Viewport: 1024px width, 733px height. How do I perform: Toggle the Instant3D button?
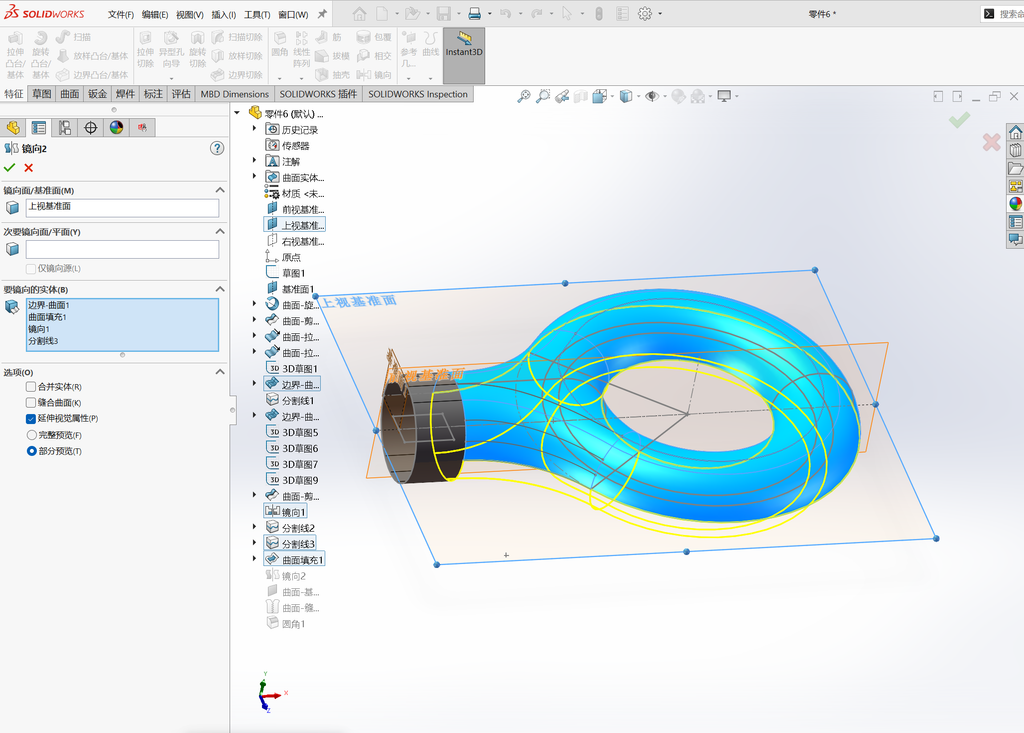point(464,56)
